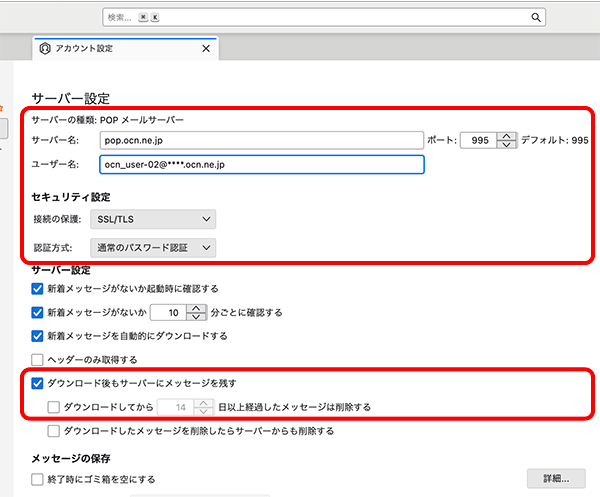Viewport: 600px width, 497px height.
Task: Open the 認証方式 dropdown
Action: [x=157, y=246]
